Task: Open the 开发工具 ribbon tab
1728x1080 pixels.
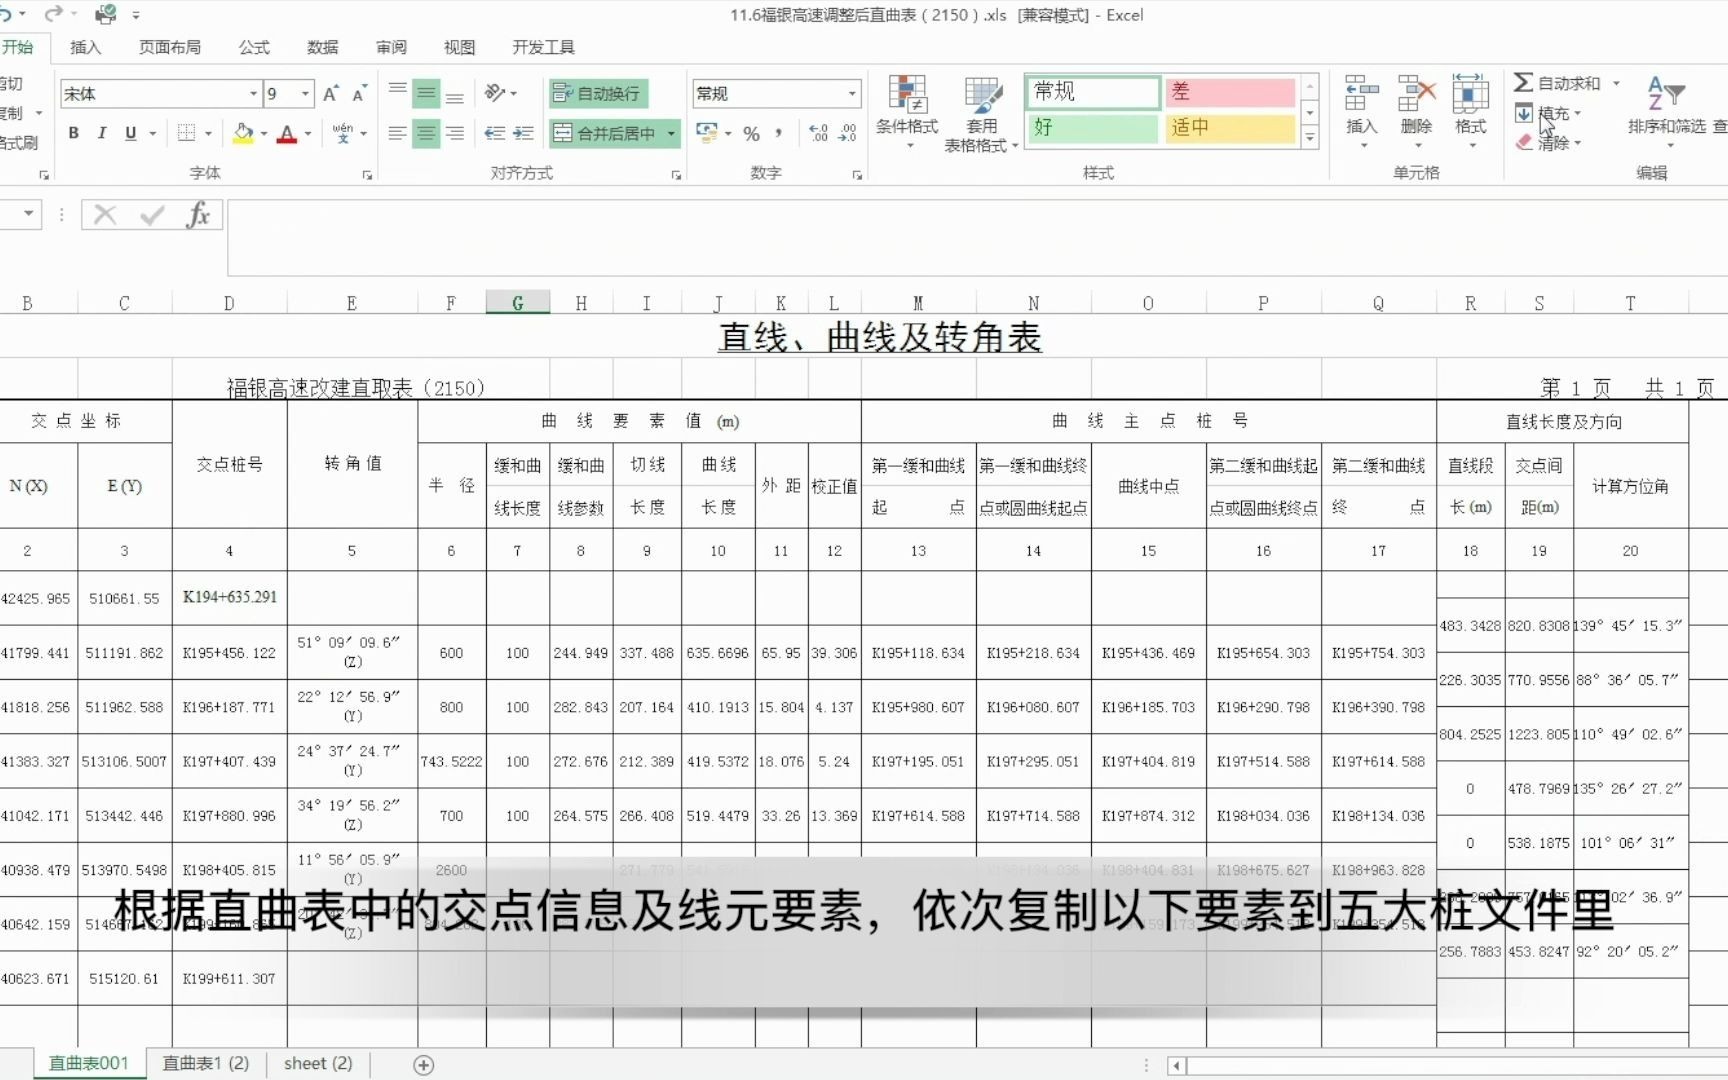Action: point(543,47)
